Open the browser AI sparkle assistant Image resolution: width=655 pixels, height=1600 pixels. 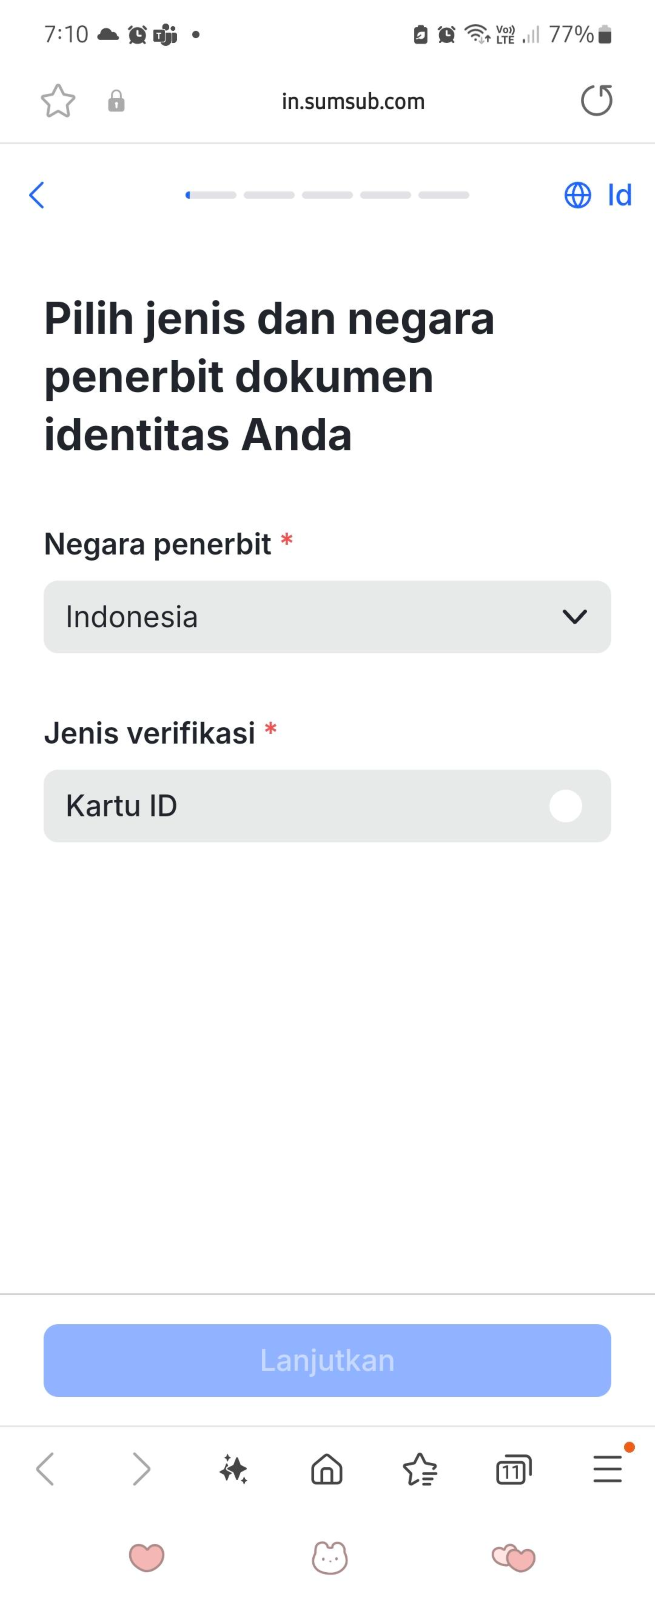(234, 1469)
